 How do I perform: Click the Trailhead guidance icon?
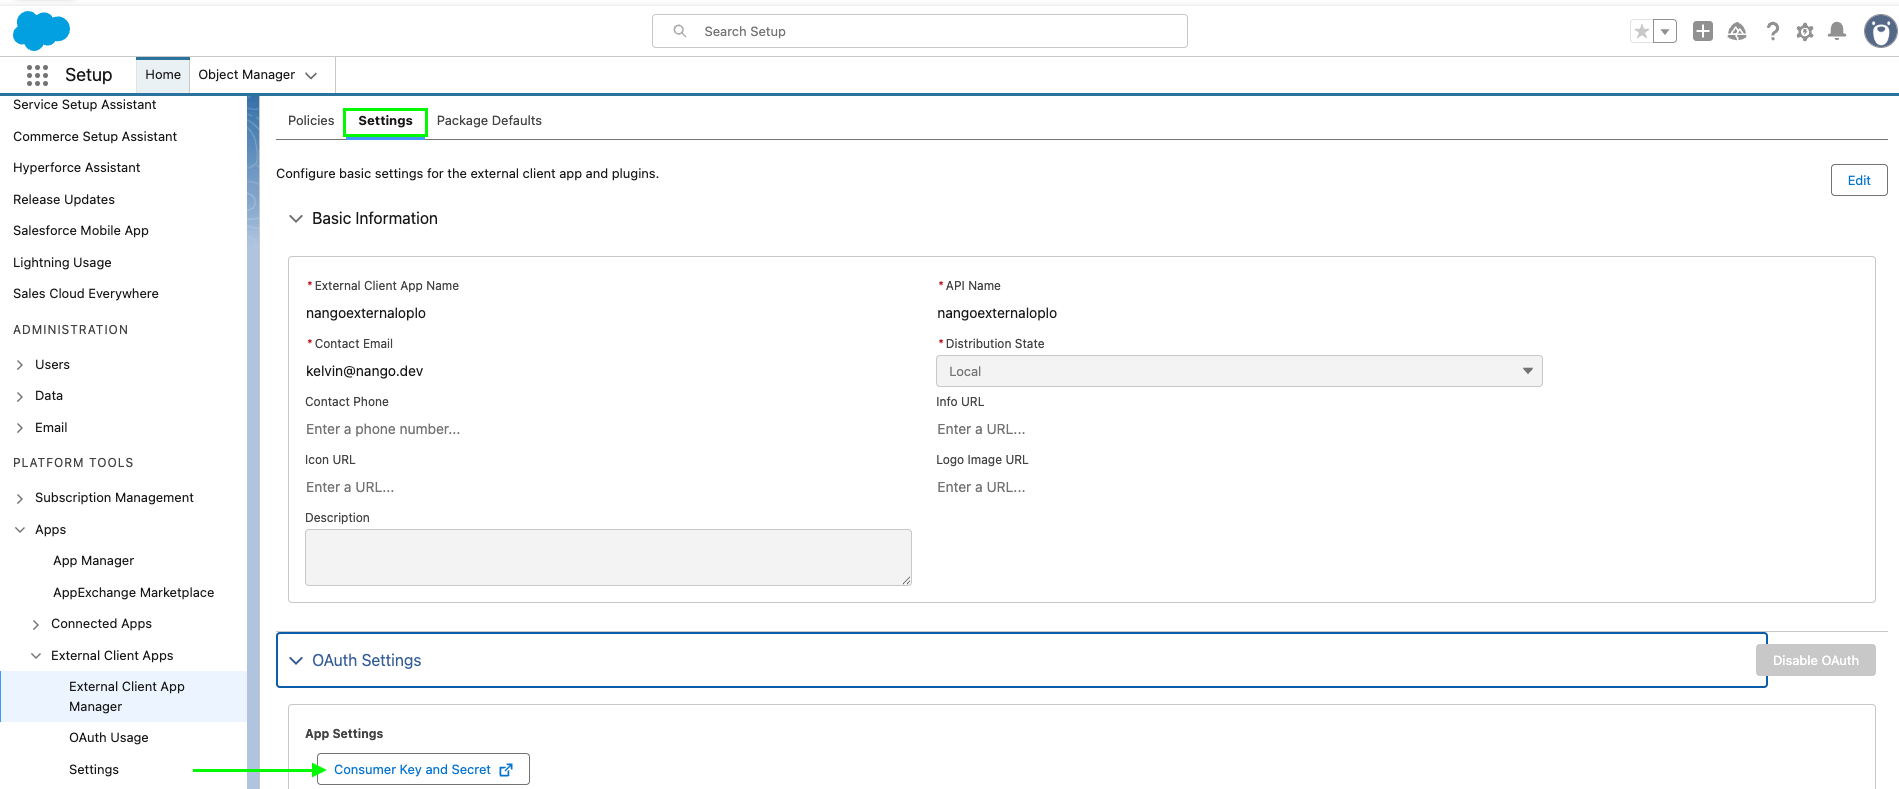pos(1737,32)
